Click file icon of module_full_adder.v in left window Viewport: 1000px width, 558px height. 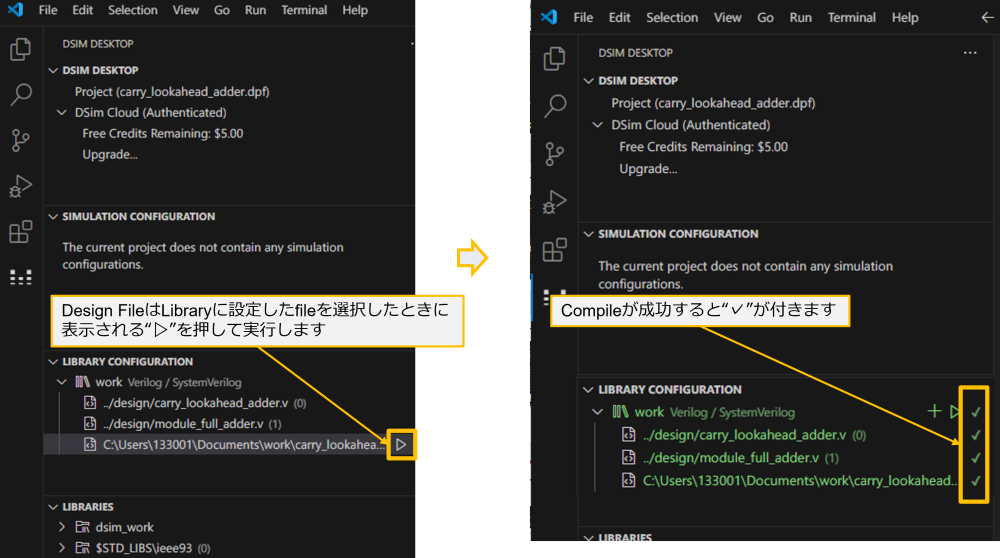(x=91, y=423)
